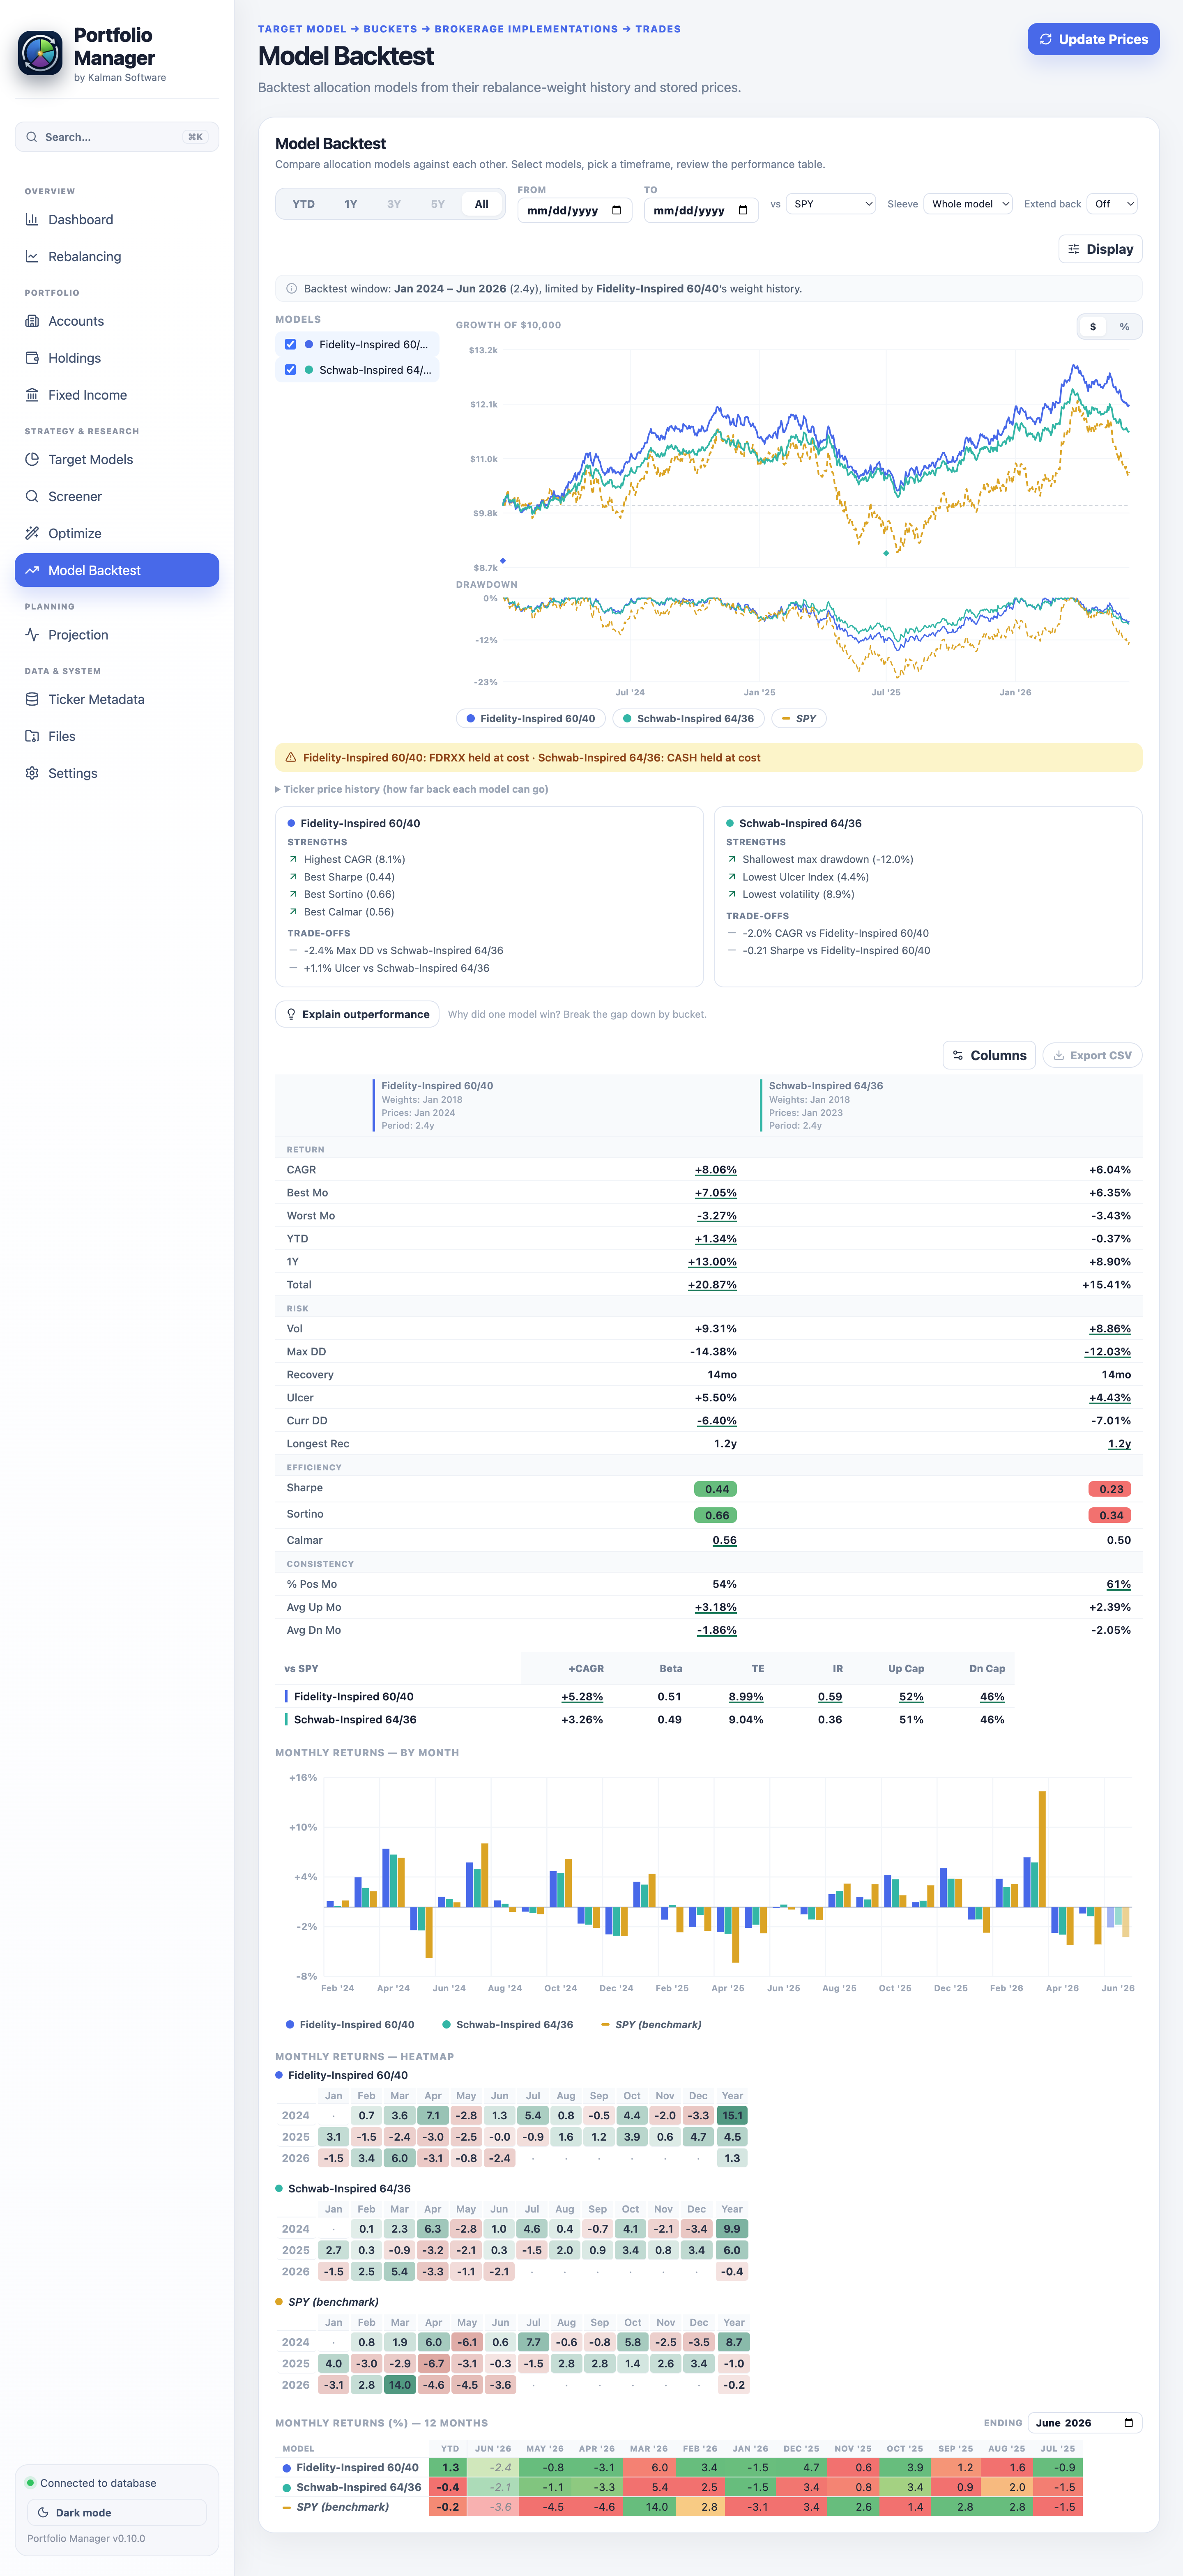
Task: Uncheck the Schwab-Inspired 64/36 model checkbox
Action: pos(291,370)
